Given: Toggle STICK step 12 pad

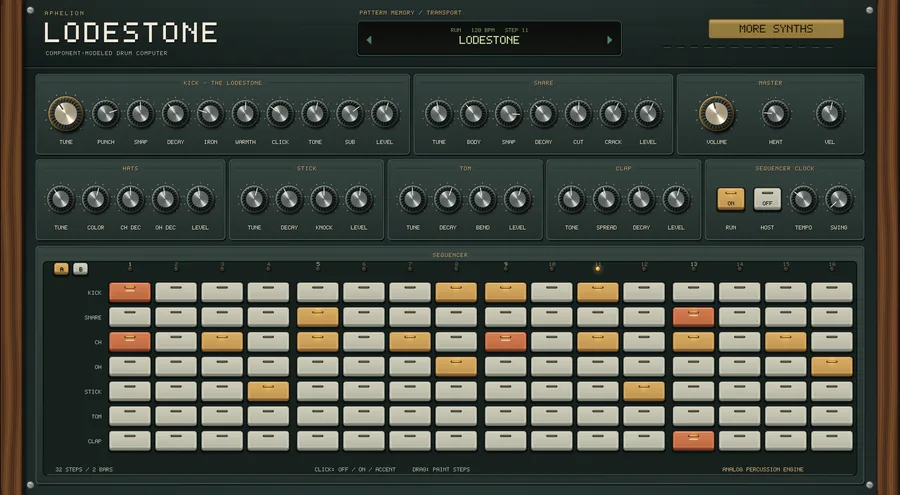Looking at the screenshot, I should (x=643, y=391).
